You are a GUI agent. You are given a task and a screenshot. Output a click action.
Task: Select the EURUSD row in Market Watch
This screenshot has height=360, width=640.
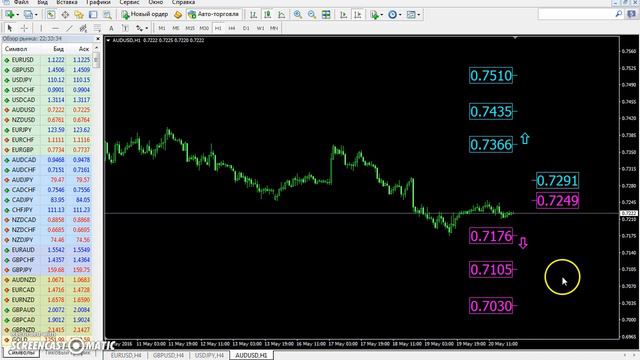(47, 60)
